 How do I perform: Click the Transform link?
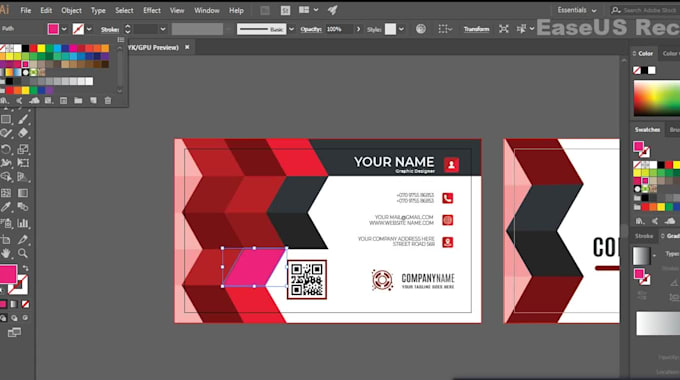(x=476, y=29)
